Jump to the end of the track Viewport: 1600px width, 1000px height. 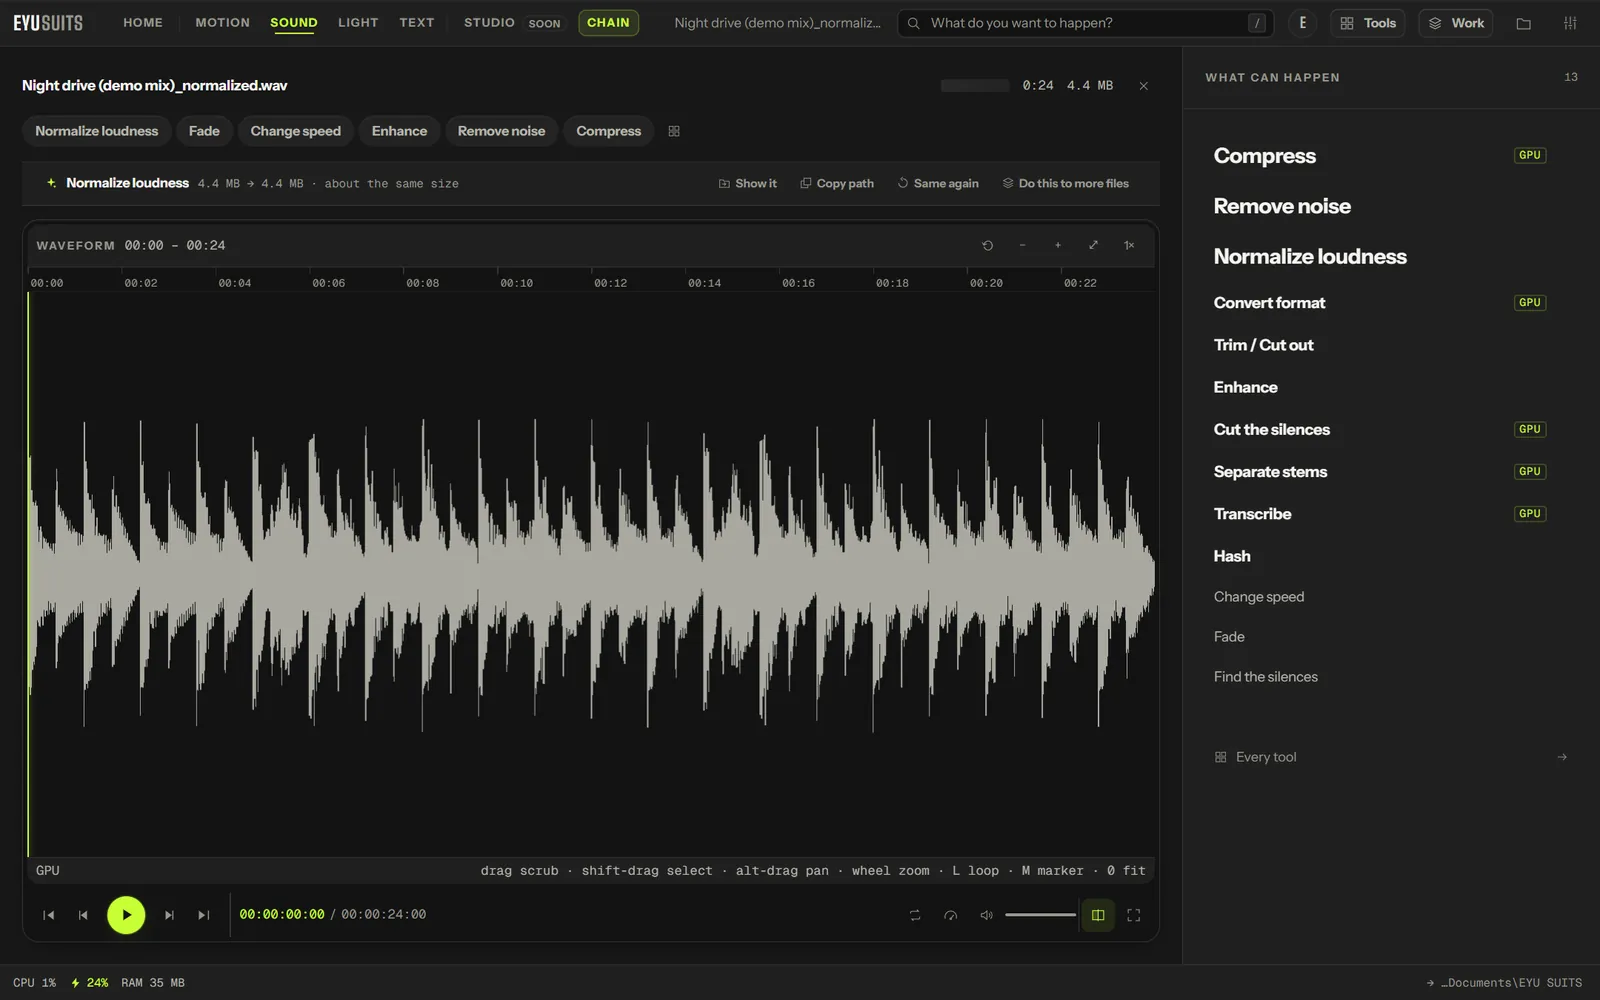(203, 915)
